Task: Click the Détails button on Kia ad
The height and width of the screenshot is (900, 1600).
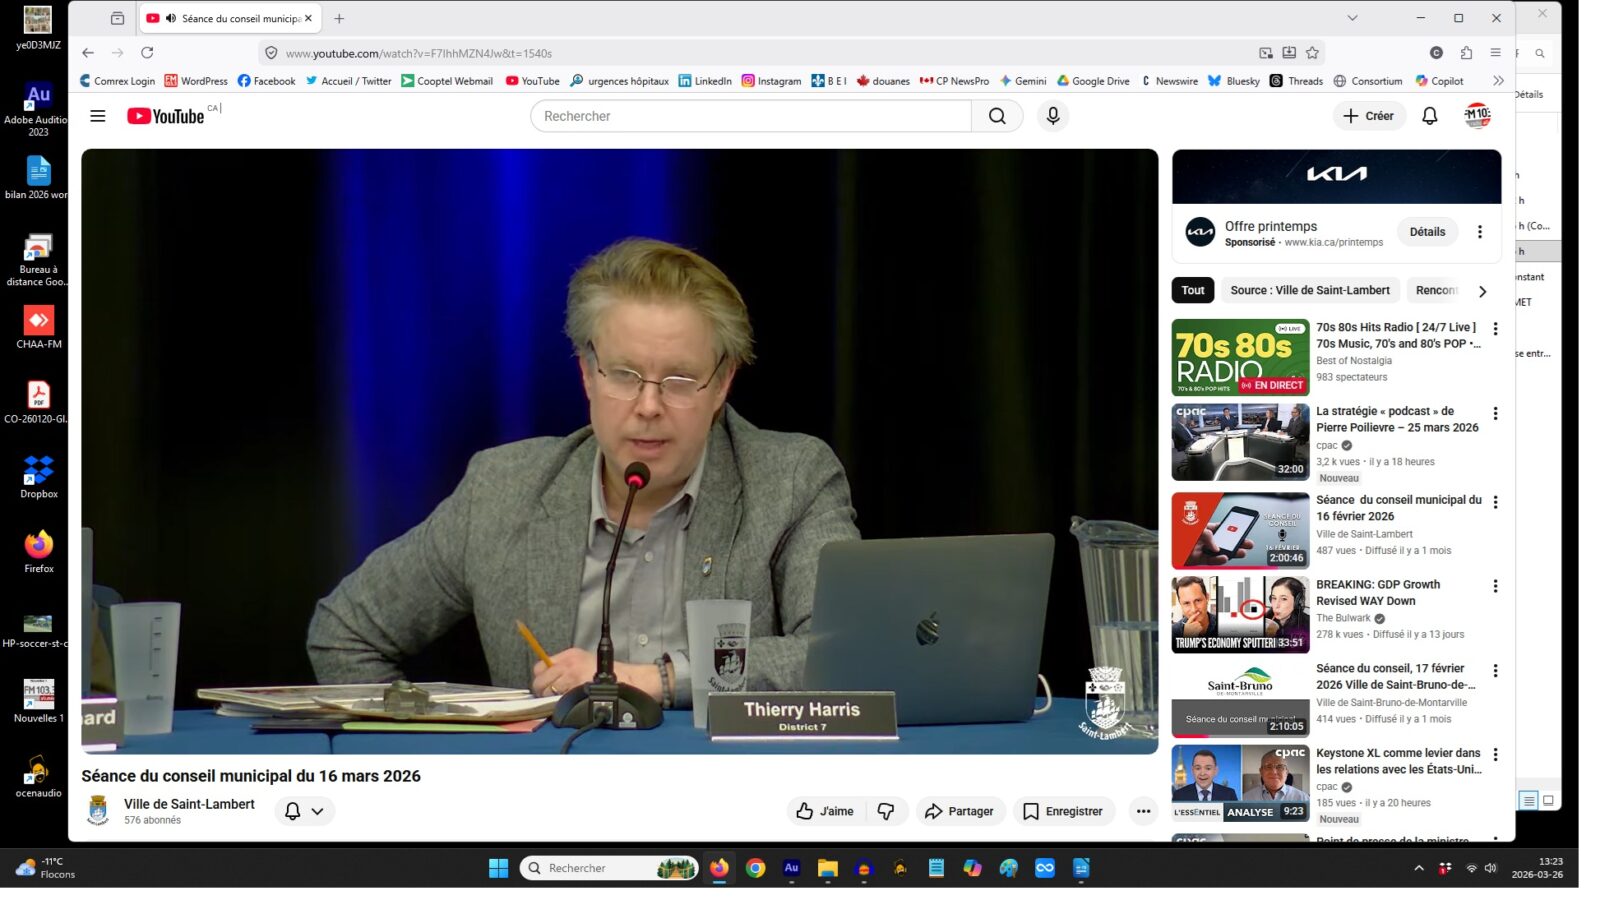Action: pos(1427,232)
